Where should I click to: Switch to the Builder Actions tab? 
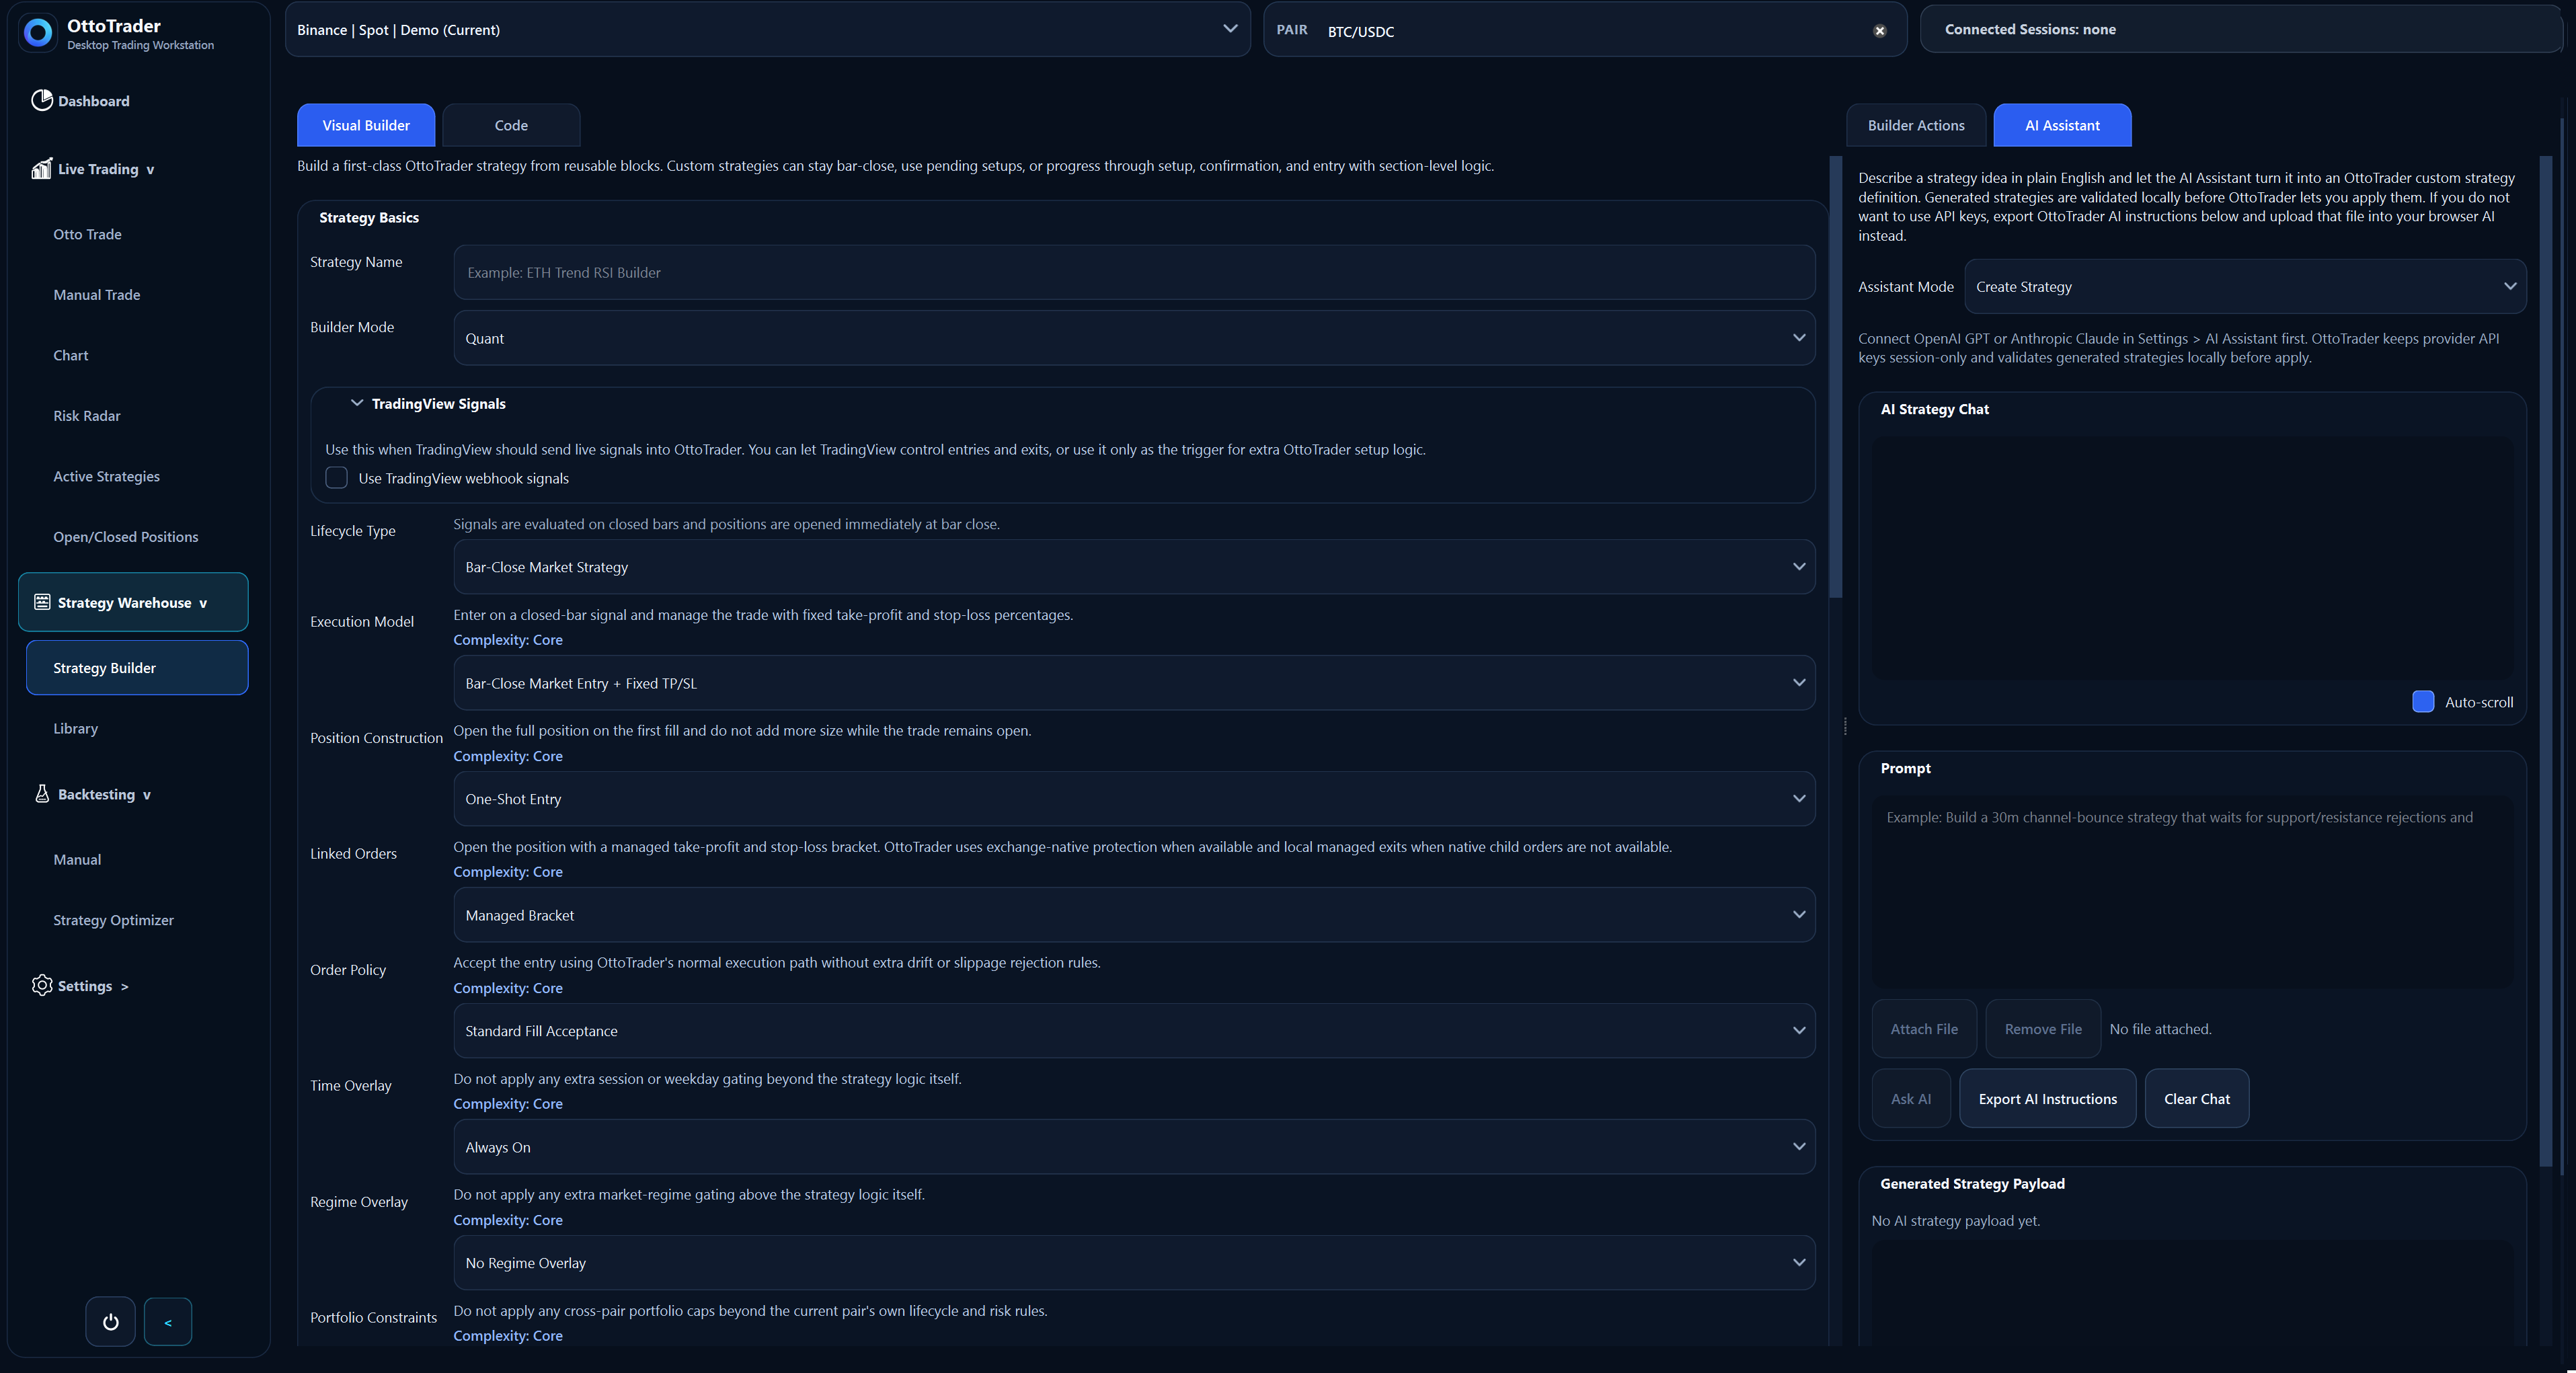(1916, 125)
